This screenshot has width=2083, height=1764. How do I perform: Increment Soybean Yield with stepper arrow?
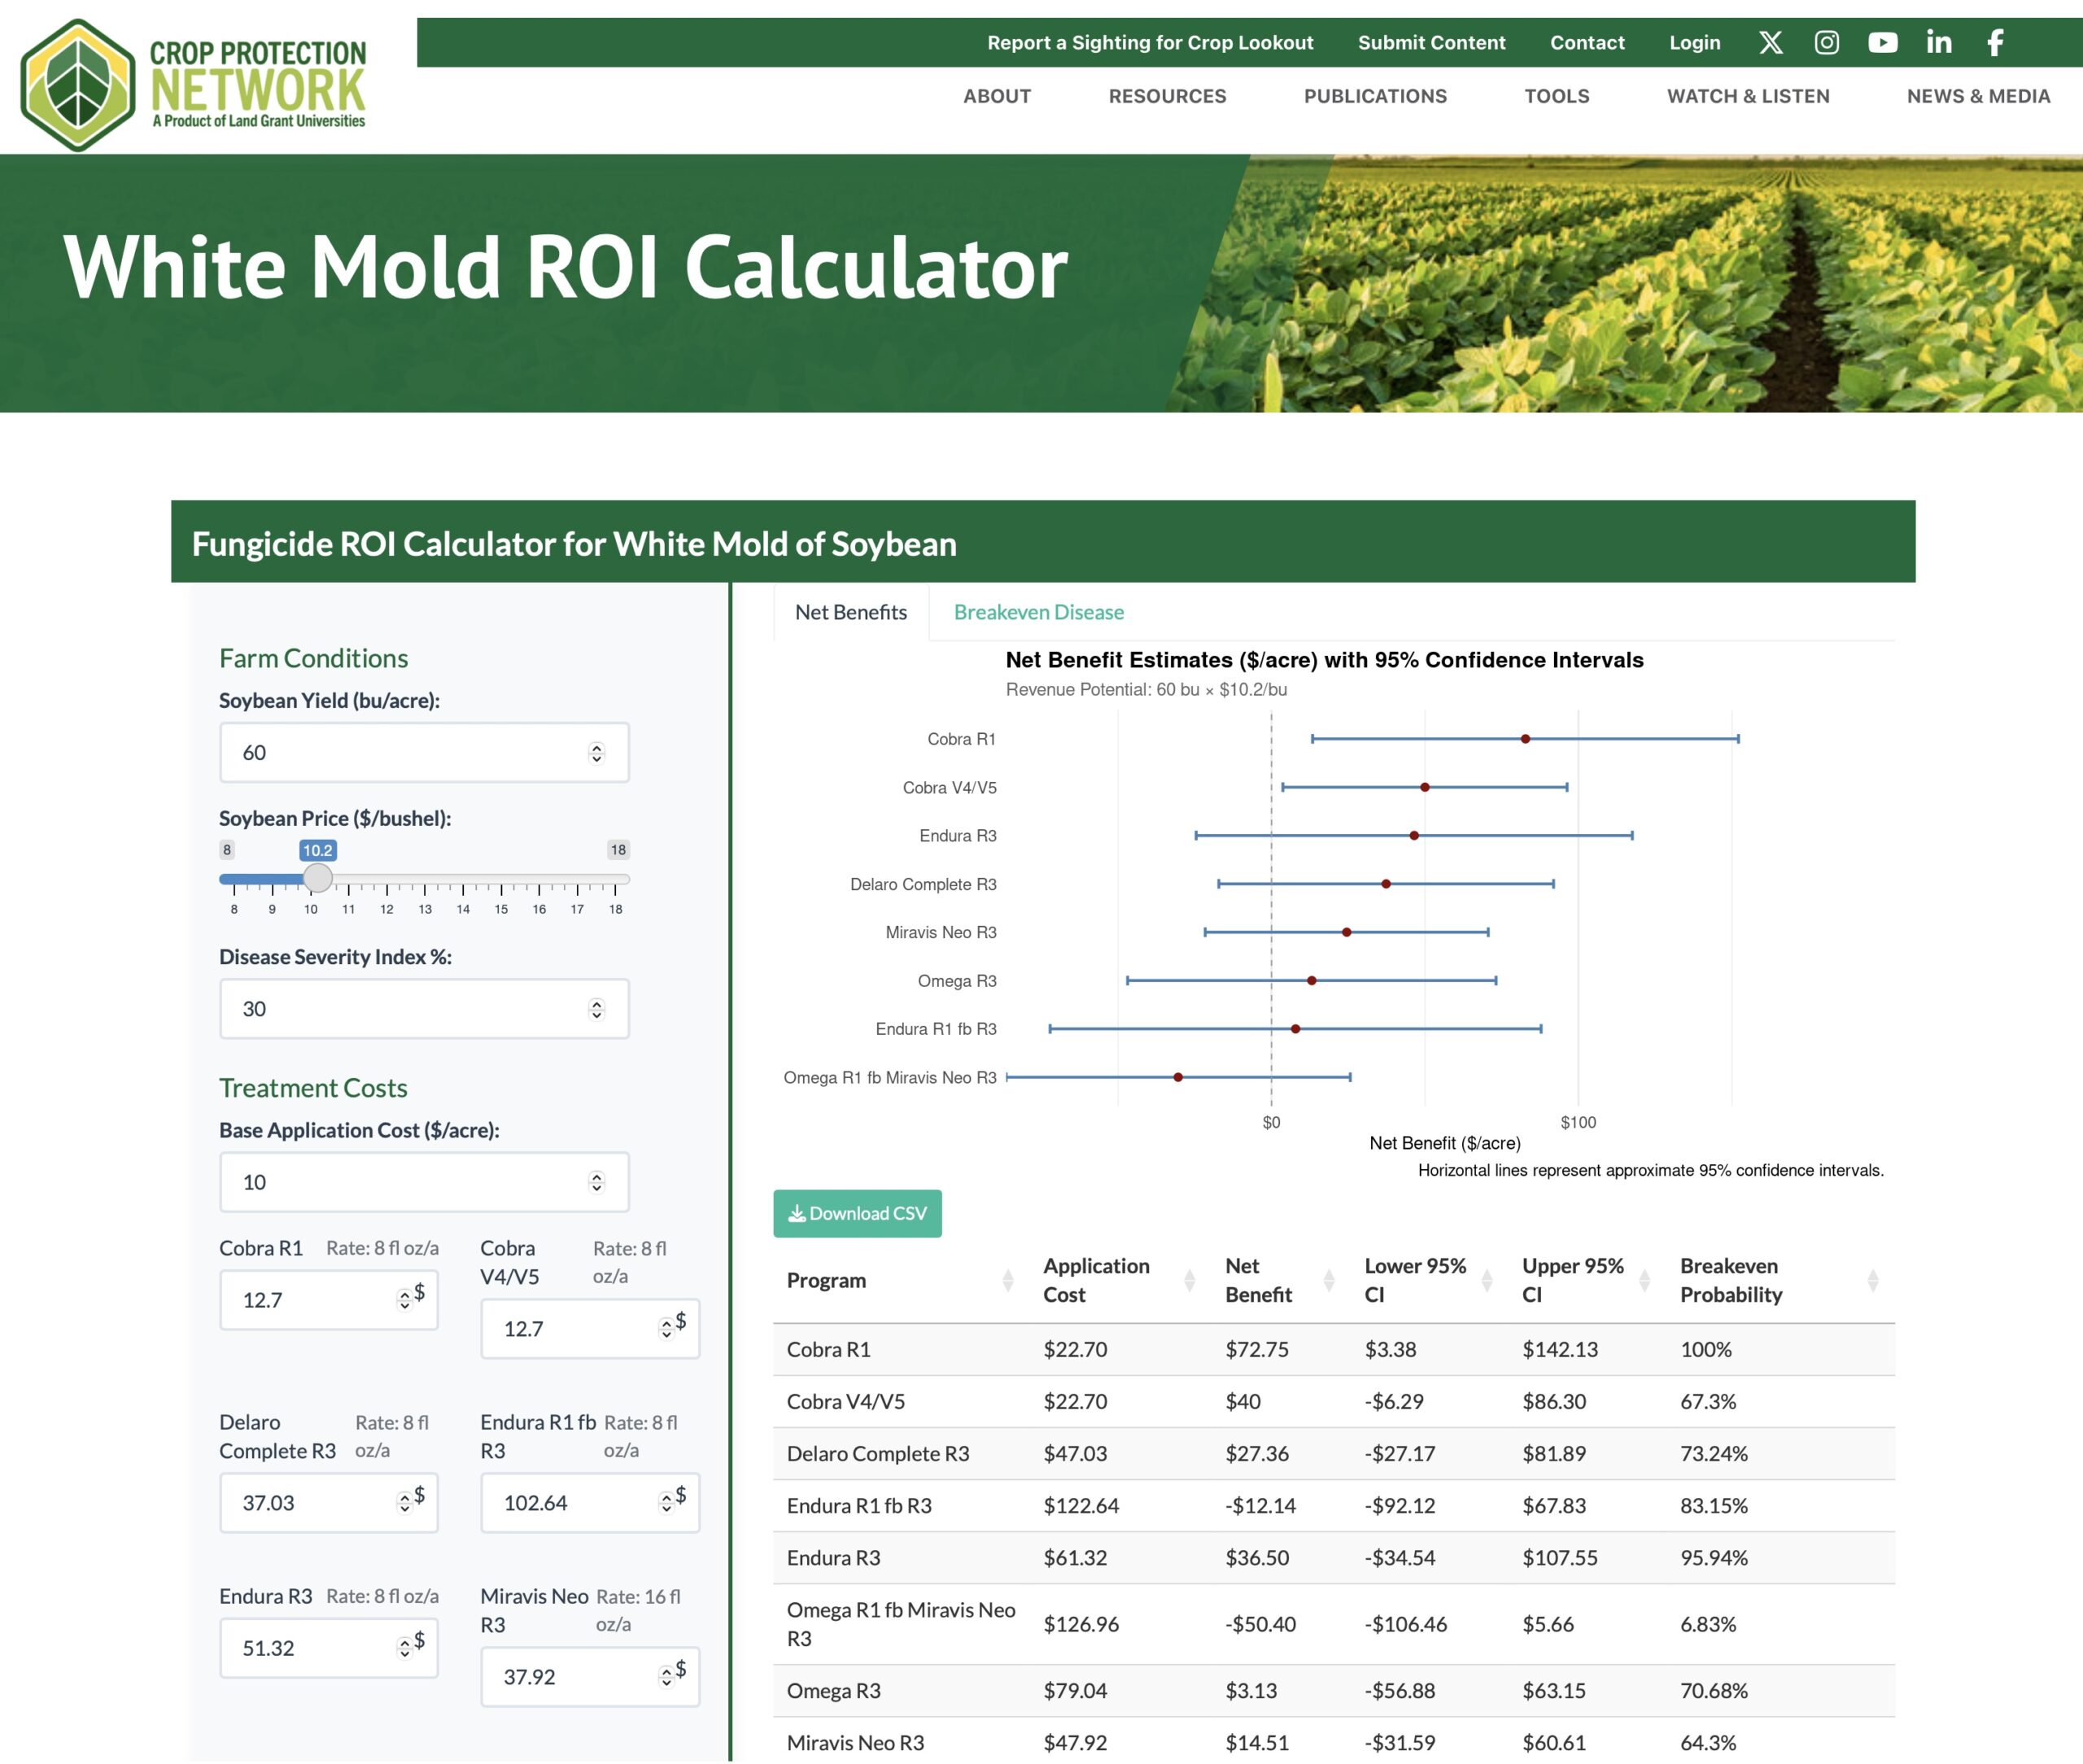pos(596,745)
